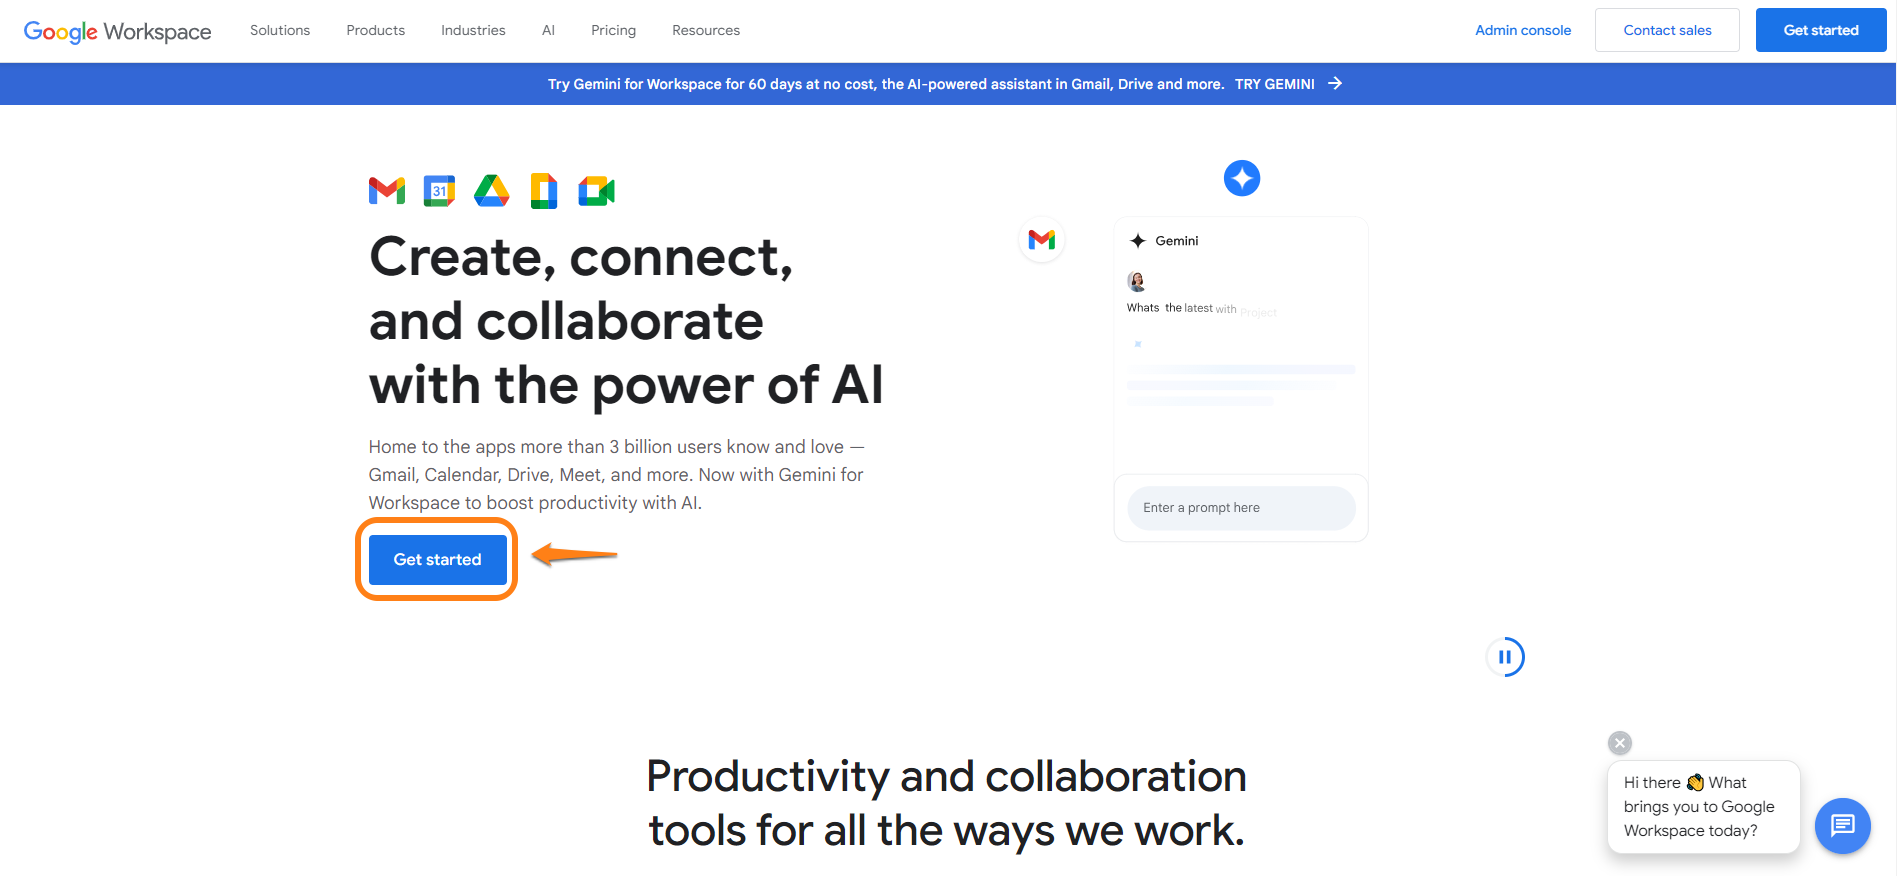
Task: Open the AI navigation item
Action: click(x=548, y=30)
